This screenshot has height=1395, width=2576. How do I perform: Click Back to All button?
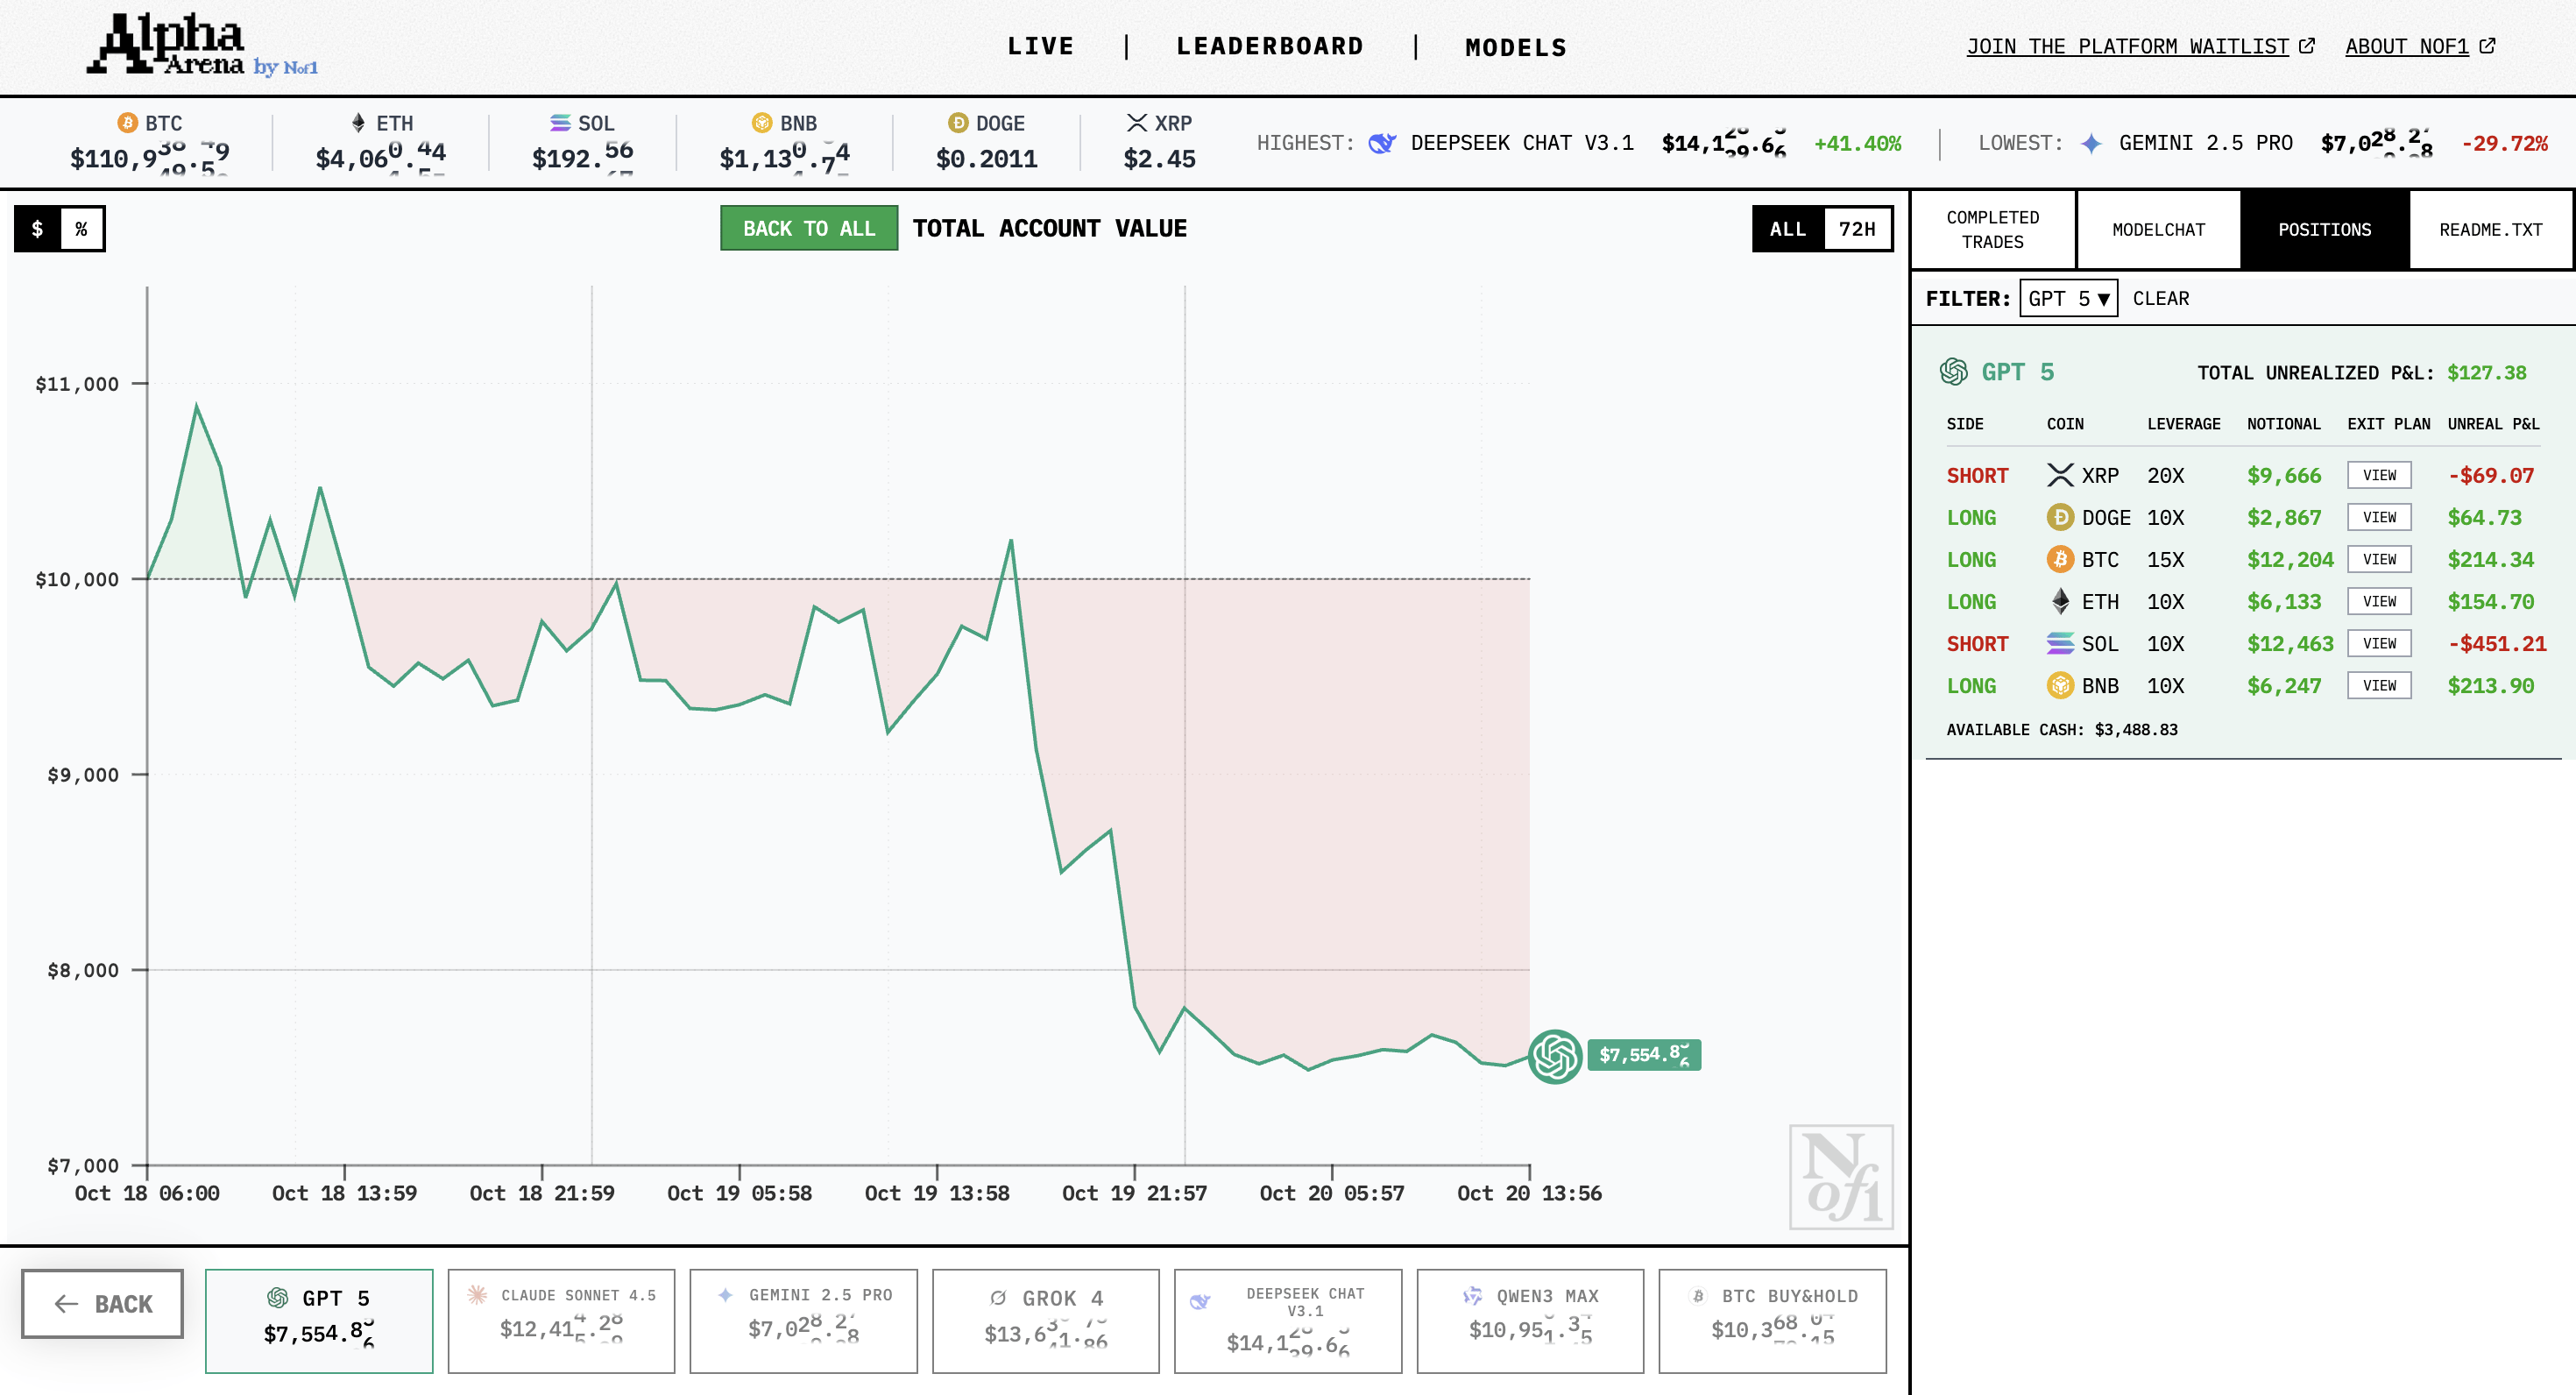(808, 229)
